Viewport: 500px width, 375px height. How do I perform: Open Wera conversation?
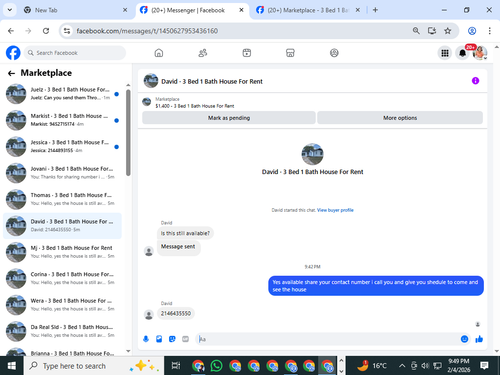[x=62, y=305]
